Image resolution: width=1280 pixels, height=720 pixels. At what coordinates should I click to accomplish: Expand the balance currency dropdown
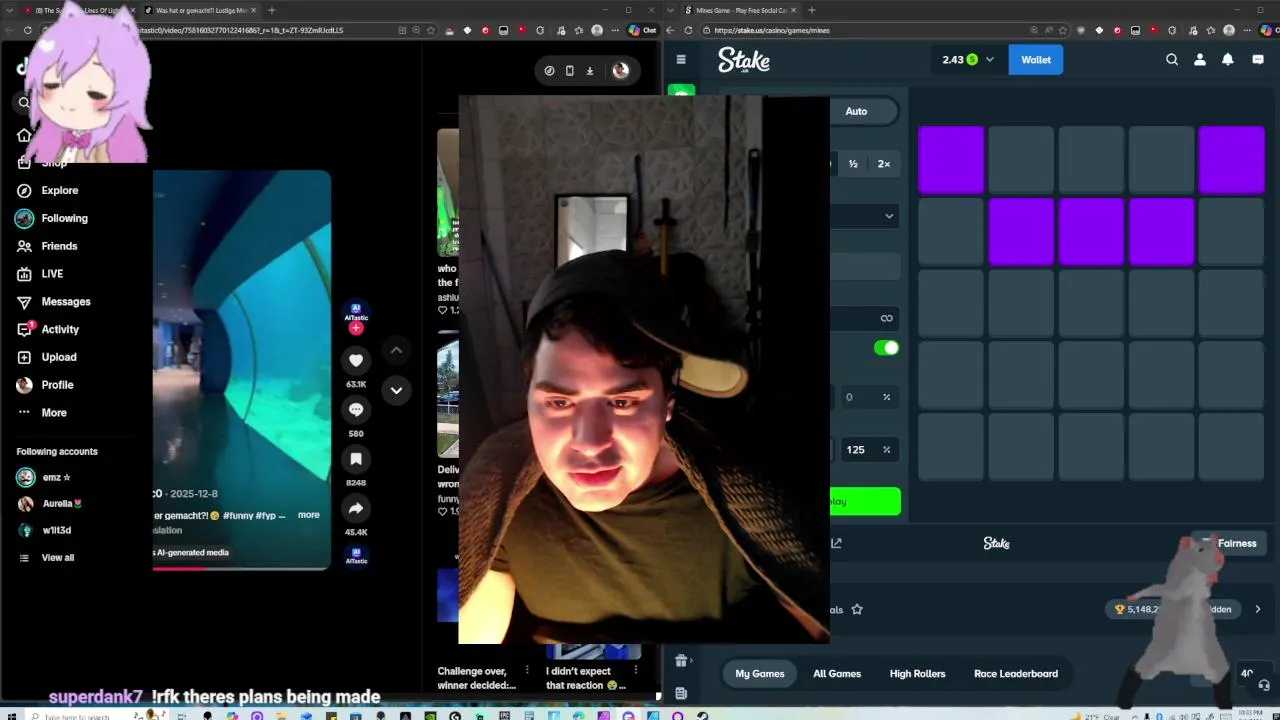click(990, 60)
